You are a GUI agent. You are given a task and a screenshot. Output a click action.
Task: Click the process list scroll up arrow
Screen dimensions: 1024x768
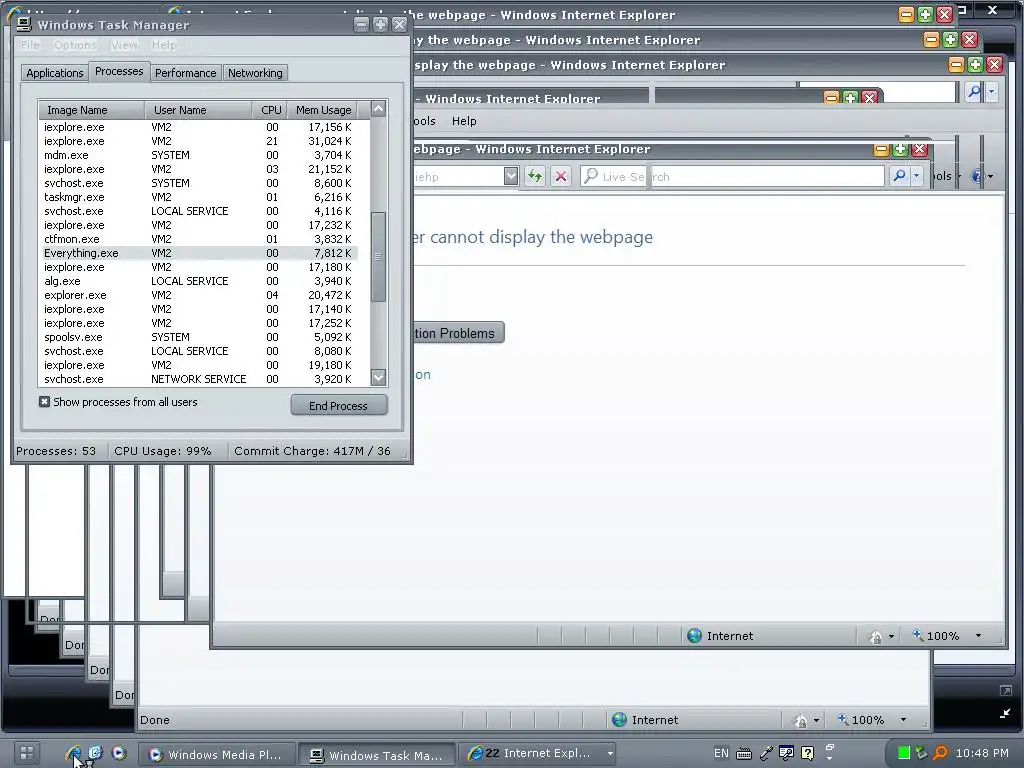point(378,109)
